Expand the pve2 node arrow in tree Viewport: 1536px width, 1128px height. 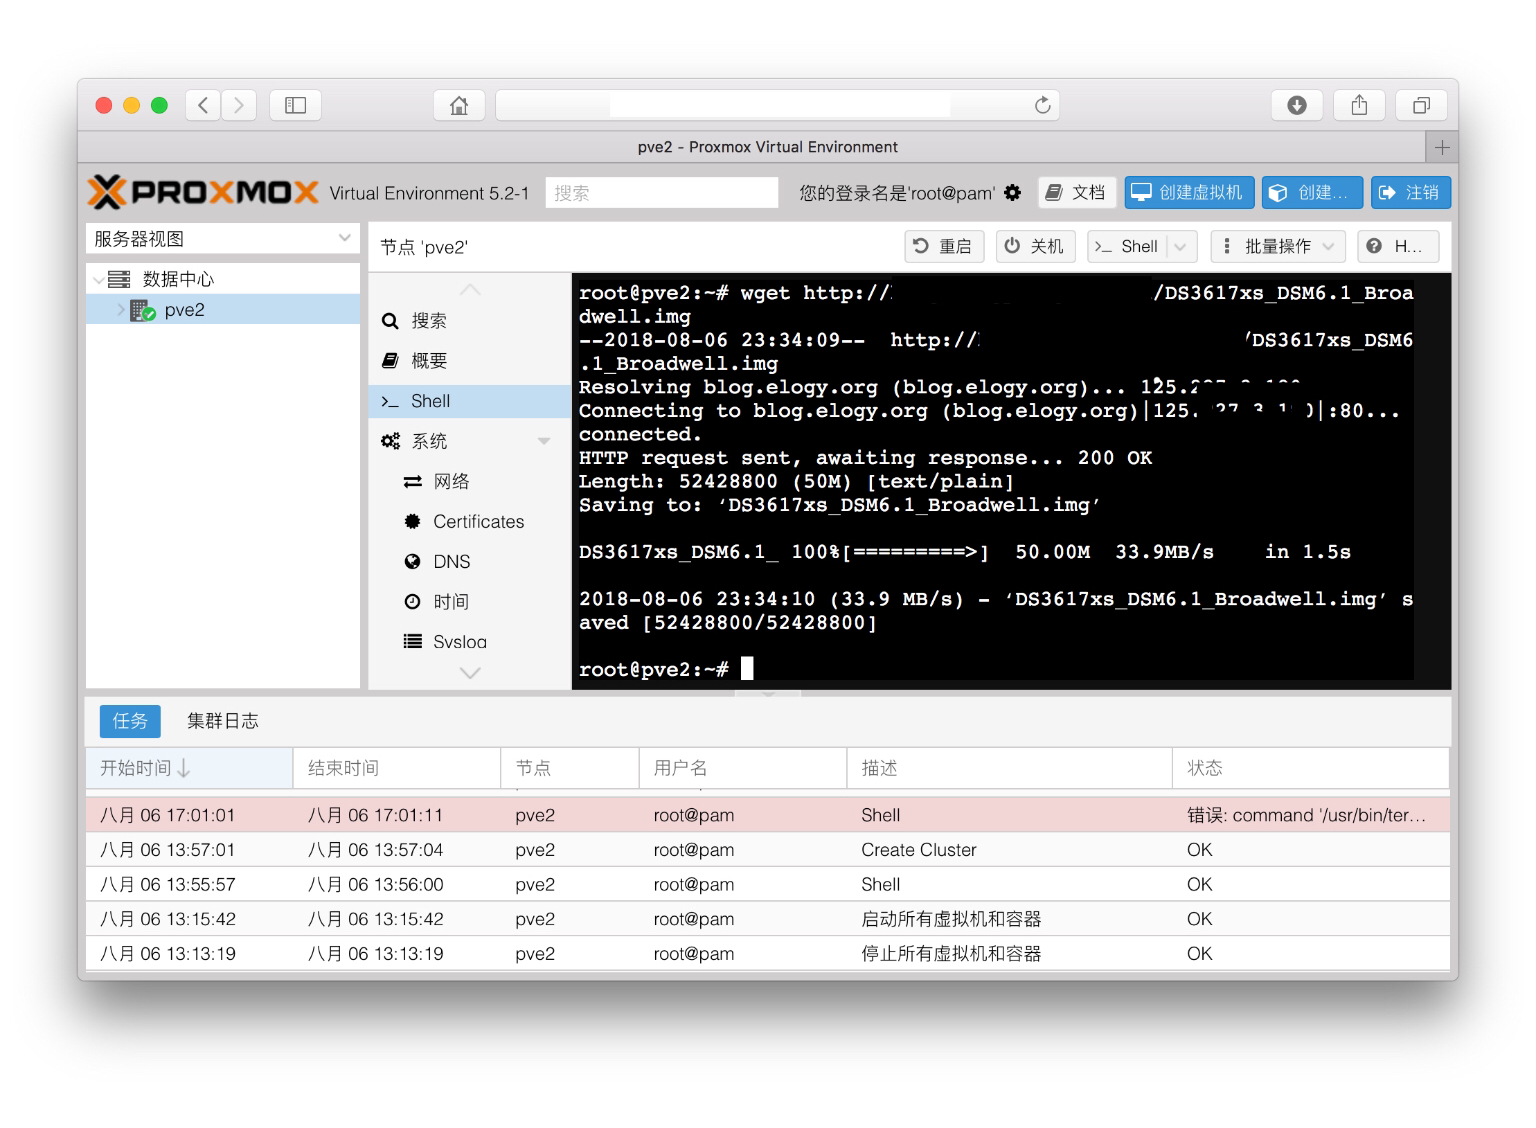pyautogui.click(x=121, y=310)
